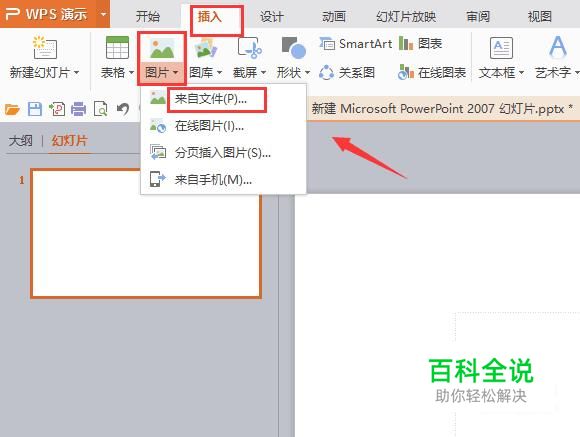Click the save floppy disk icon
The width and height of the screenshot is (580, 437).
tap(35, 109)
